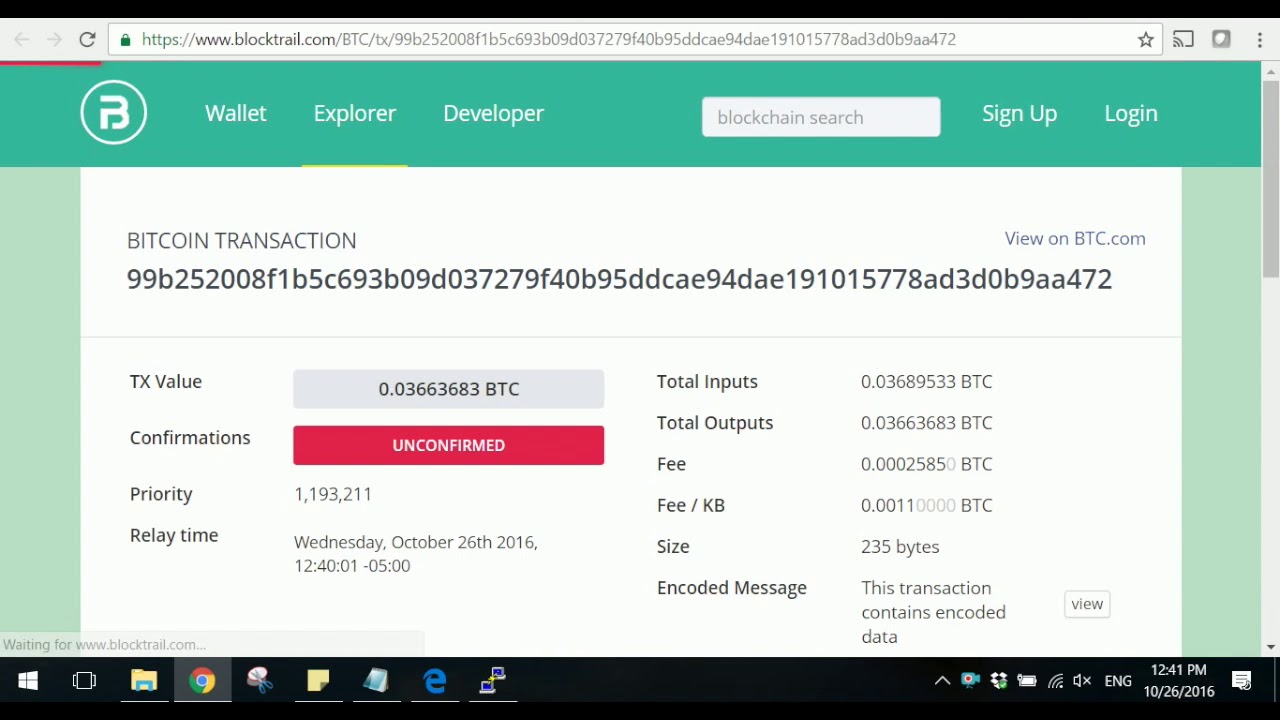1280x720 pixels.
Task: Click the Priority value 1,193,211
Action: coord(333,494)
